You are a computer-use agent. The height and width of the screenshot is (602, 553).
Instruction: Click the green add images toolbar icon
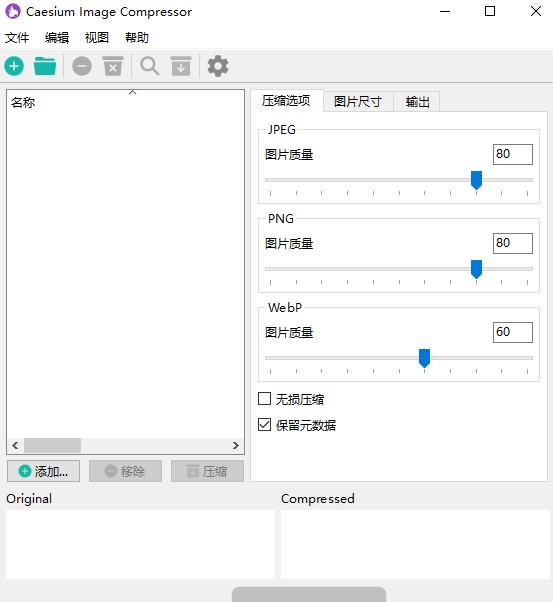click(14, 66)
